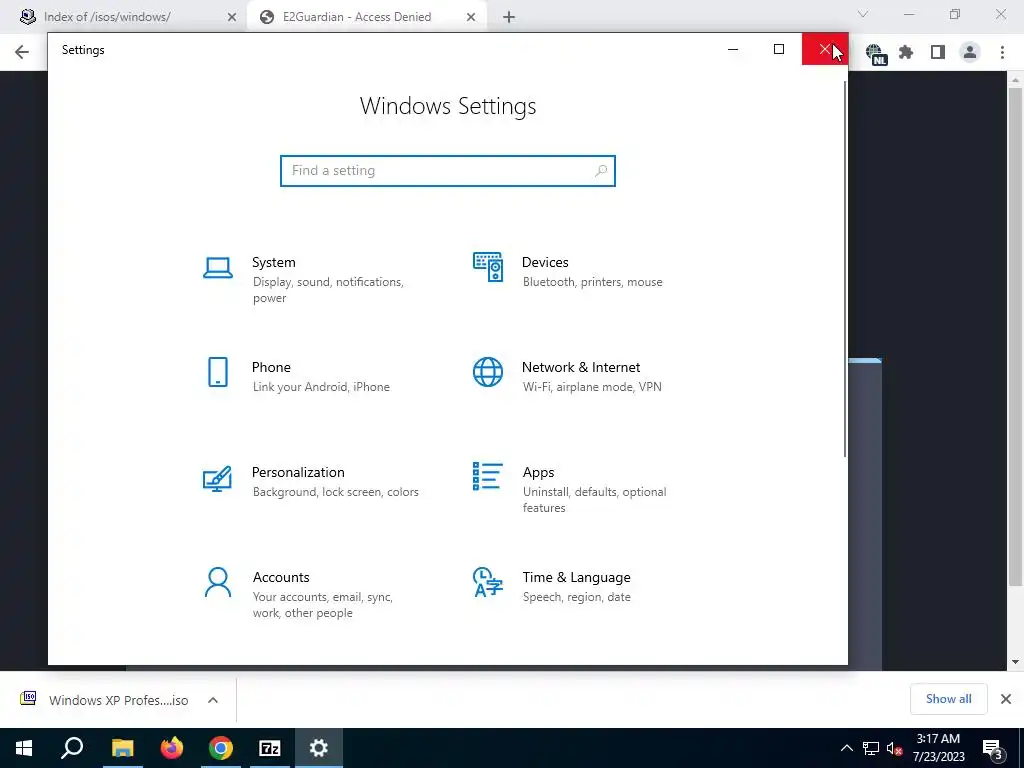This screenshot has height=768, width=1024.
Task: Click muted volume tray icon
Action: pos(895,748)
